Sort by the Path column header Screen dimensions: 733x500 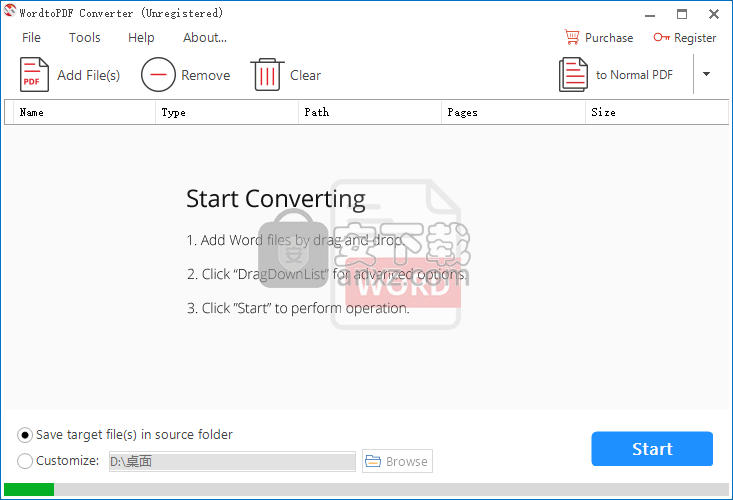370,112
